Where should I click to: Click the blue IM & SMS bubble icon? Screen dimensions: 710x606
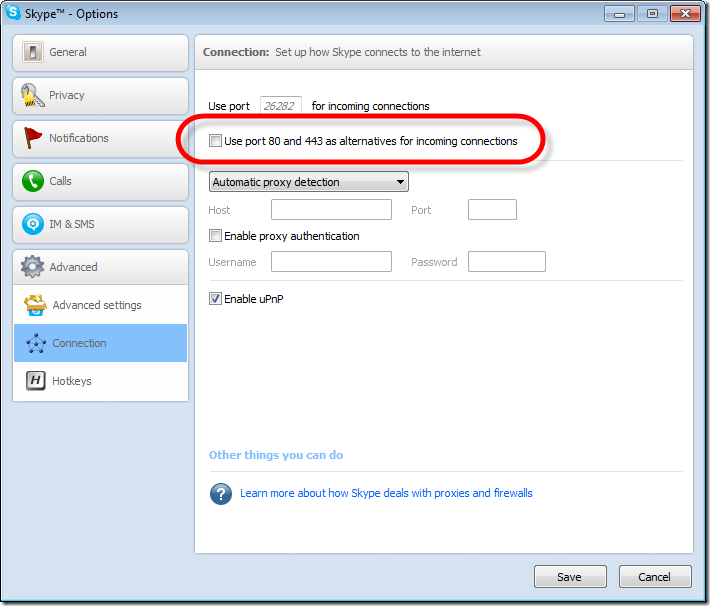33,224
